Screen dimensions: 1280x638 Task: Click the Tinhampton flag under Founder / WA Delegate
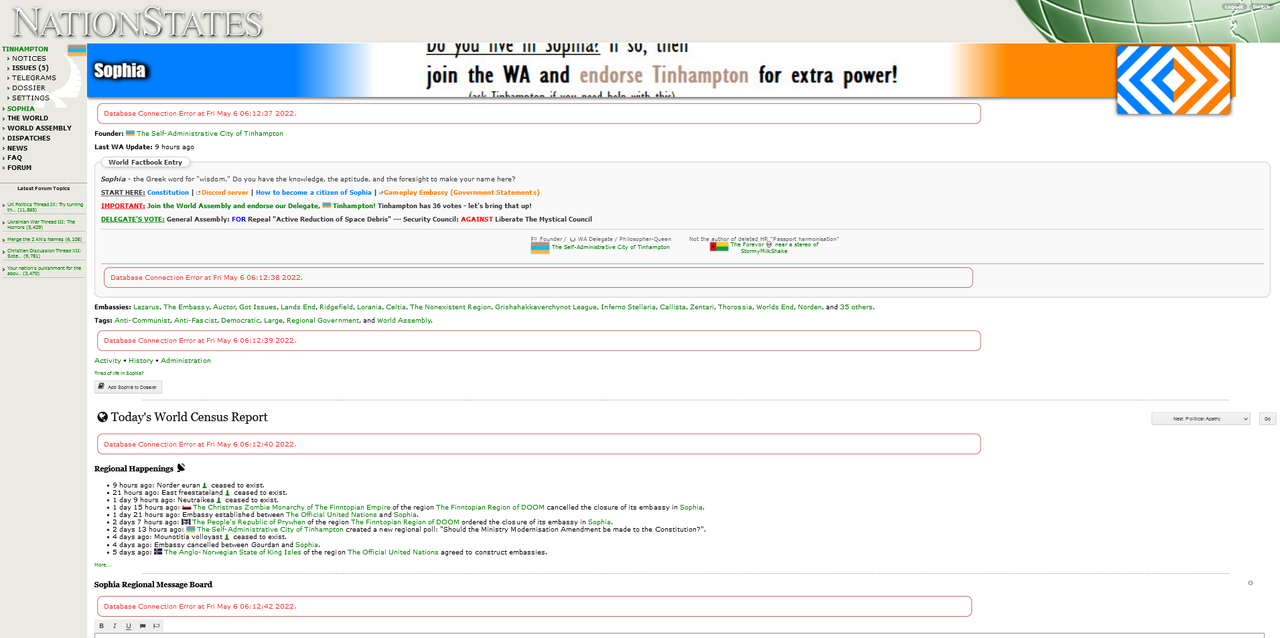click(540, 247)
